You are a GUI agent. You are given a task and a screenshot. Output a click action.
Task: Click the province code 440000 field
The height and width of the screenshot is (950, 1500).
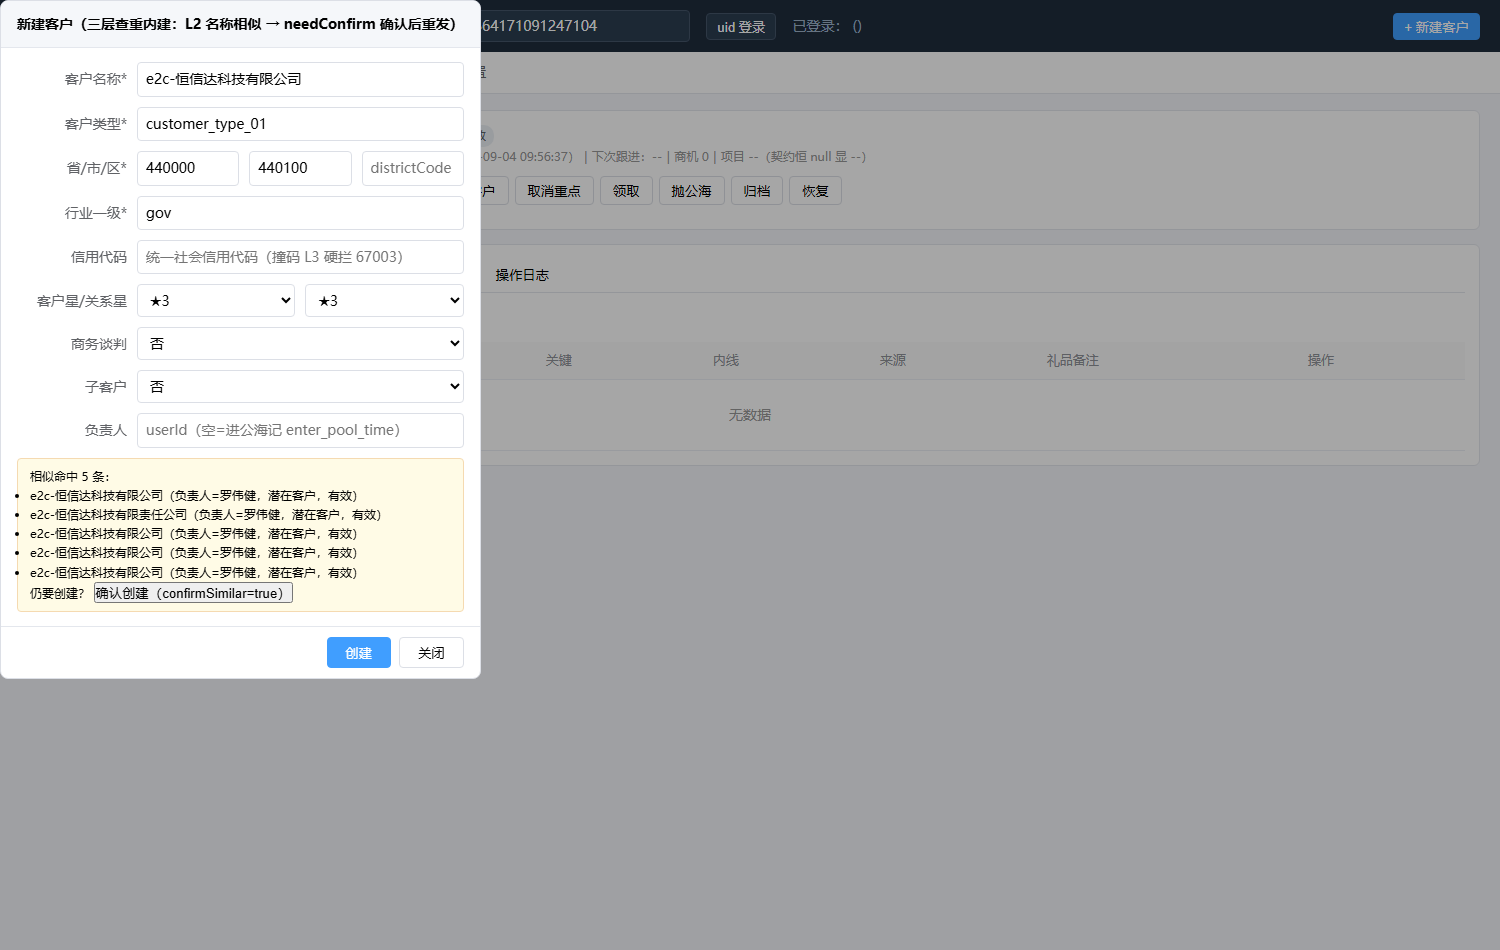(x=188, y=168)
